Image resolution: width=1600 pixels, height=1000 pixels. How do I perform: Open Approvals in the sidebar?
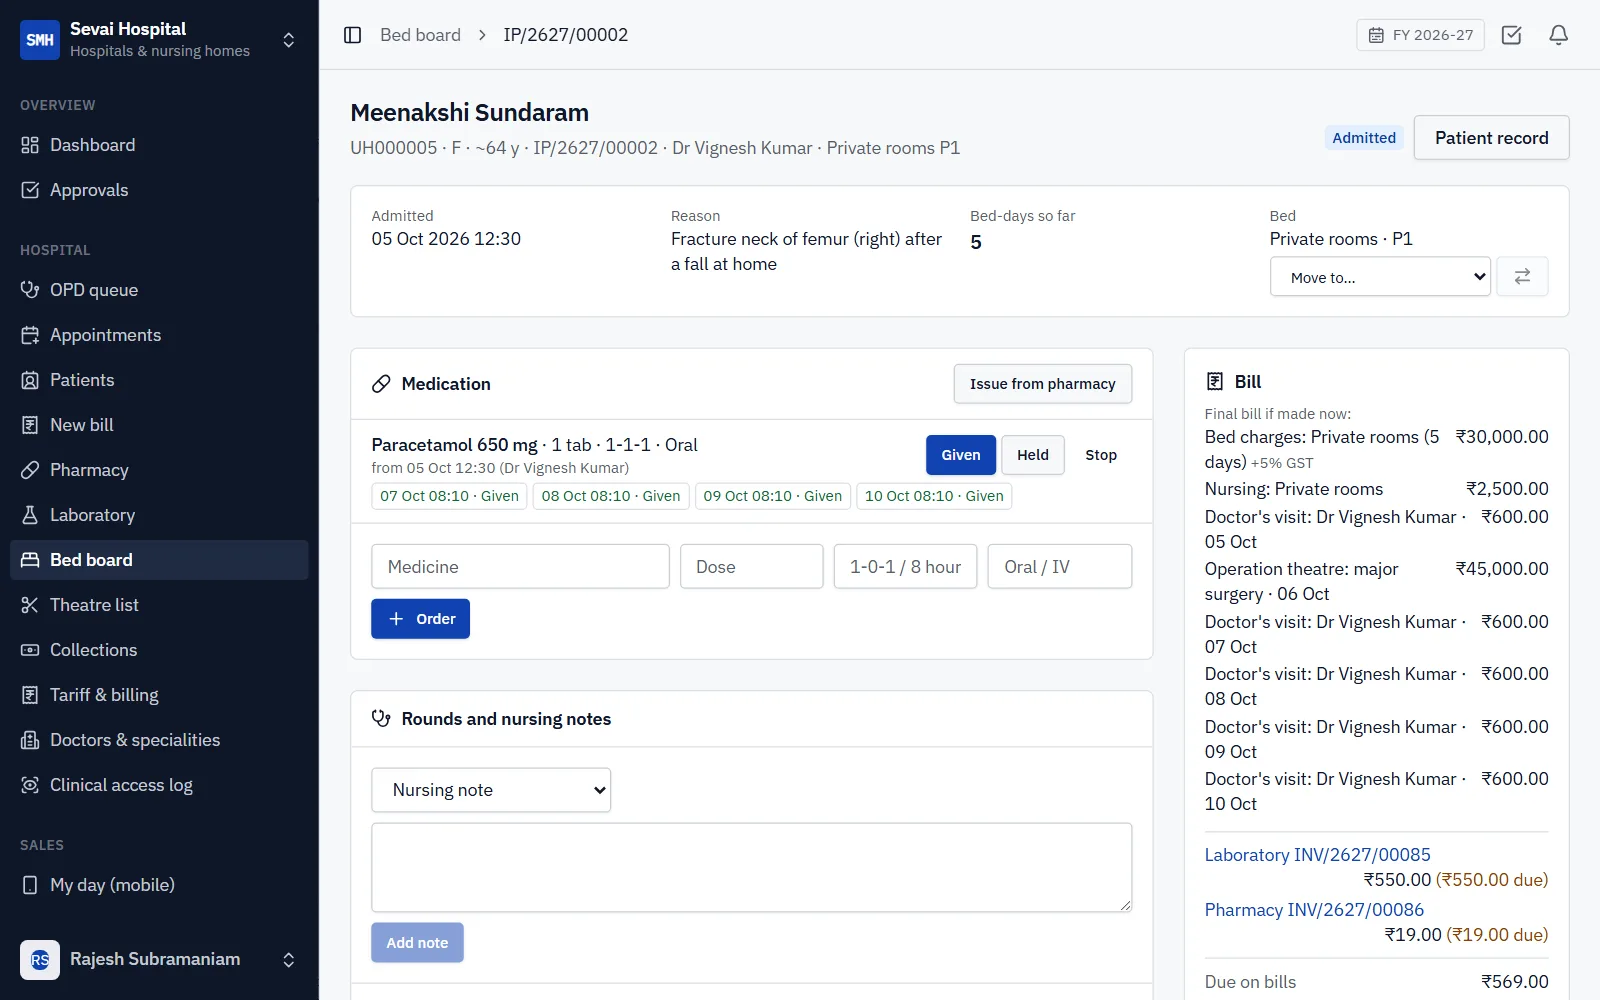click(x=159, y=190)
